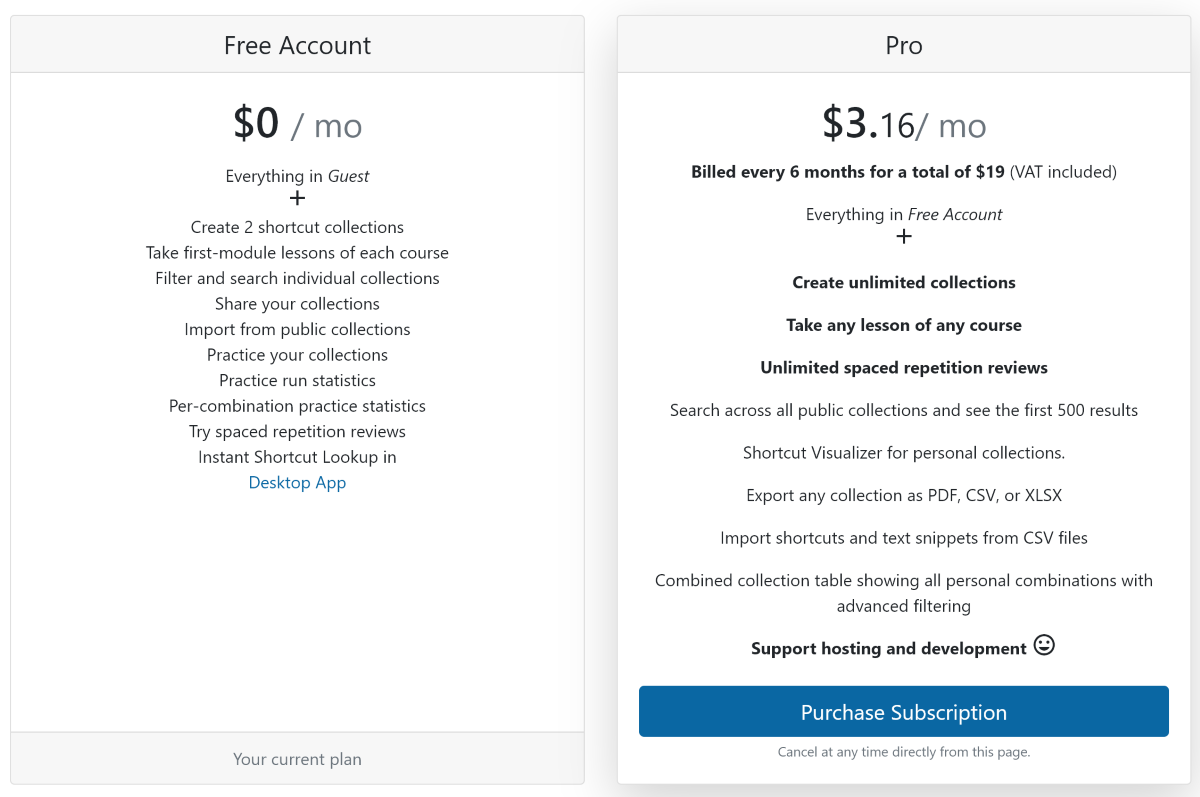Screen dimensions: 1200x797
Task: Click Support hosting and development text
Action: 888,649
